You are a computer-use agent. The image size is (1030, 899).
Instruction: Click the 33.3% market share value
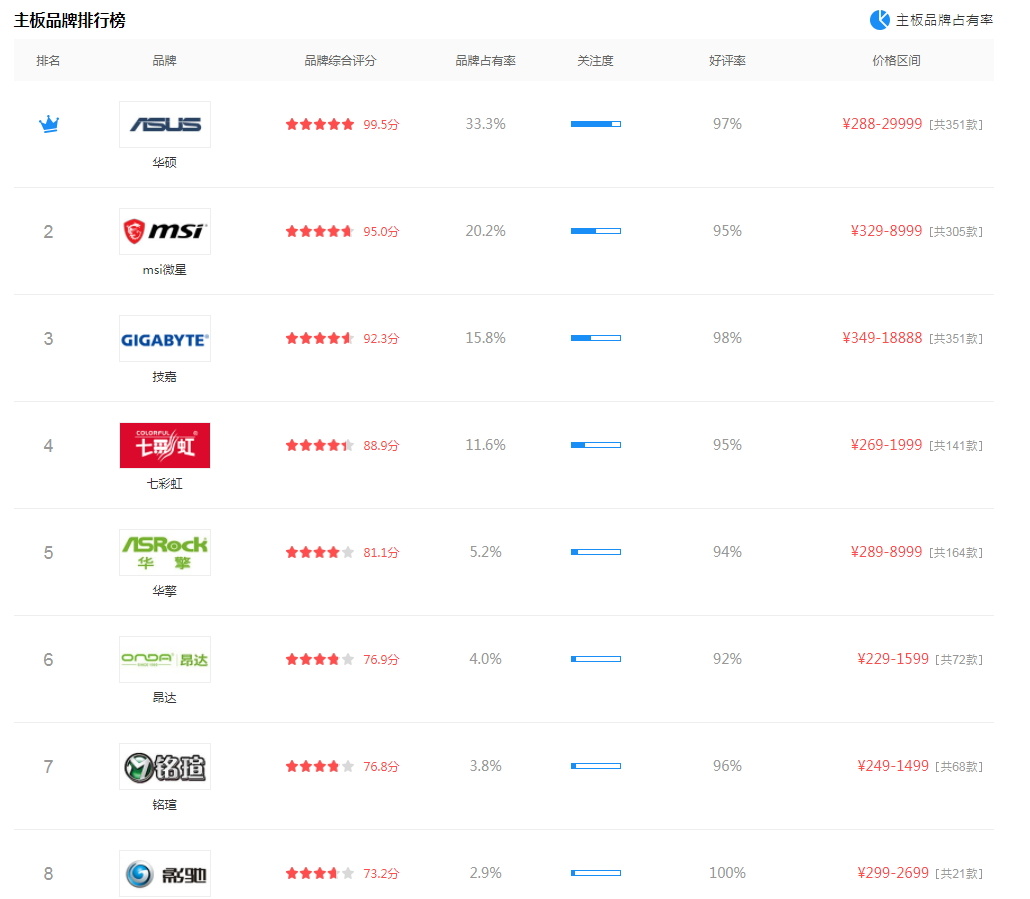click(485, 124)
